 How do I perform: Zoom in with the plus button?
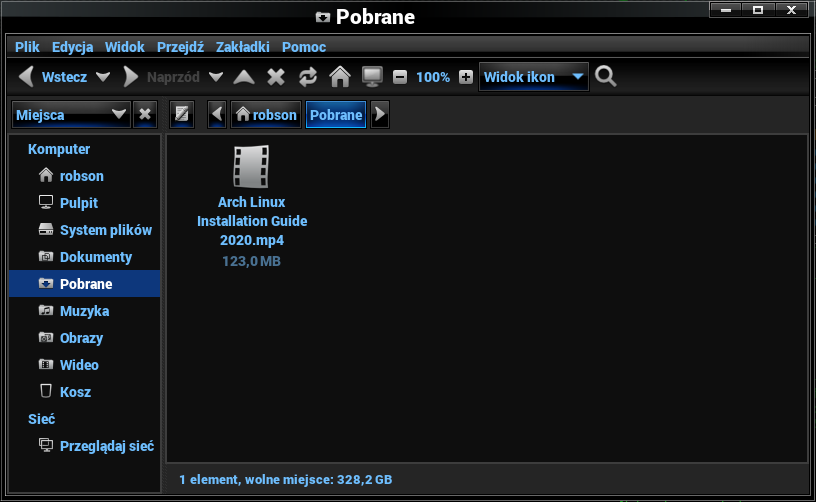click(x=466, y=77)
